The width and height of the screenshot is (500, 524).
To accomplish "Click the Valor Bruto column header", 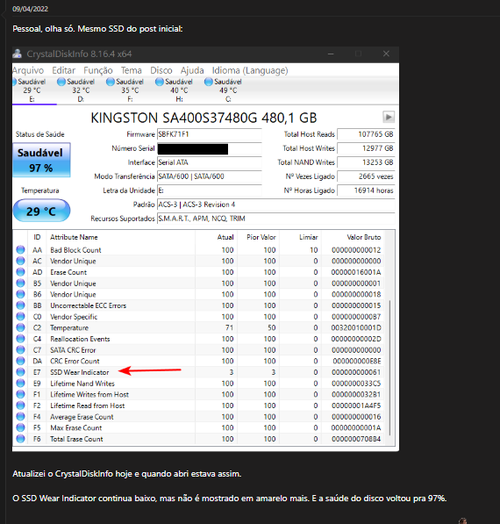I will point(364,237).
